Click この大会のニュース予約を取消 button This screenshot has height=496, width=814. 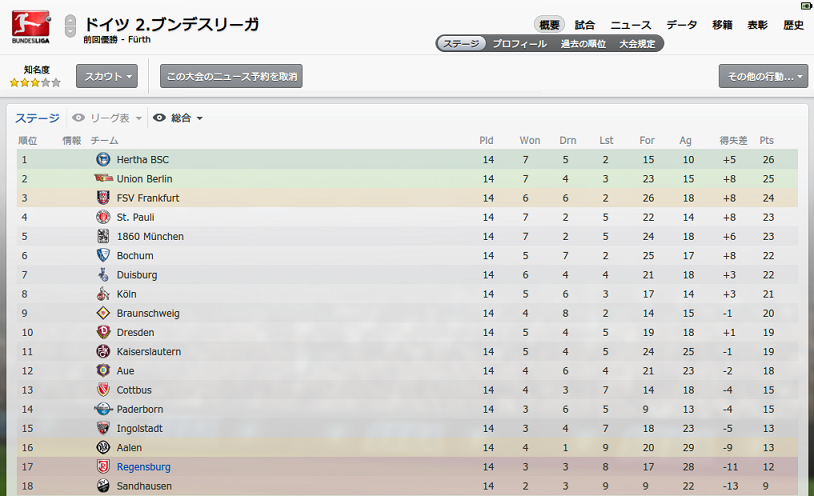231,76
